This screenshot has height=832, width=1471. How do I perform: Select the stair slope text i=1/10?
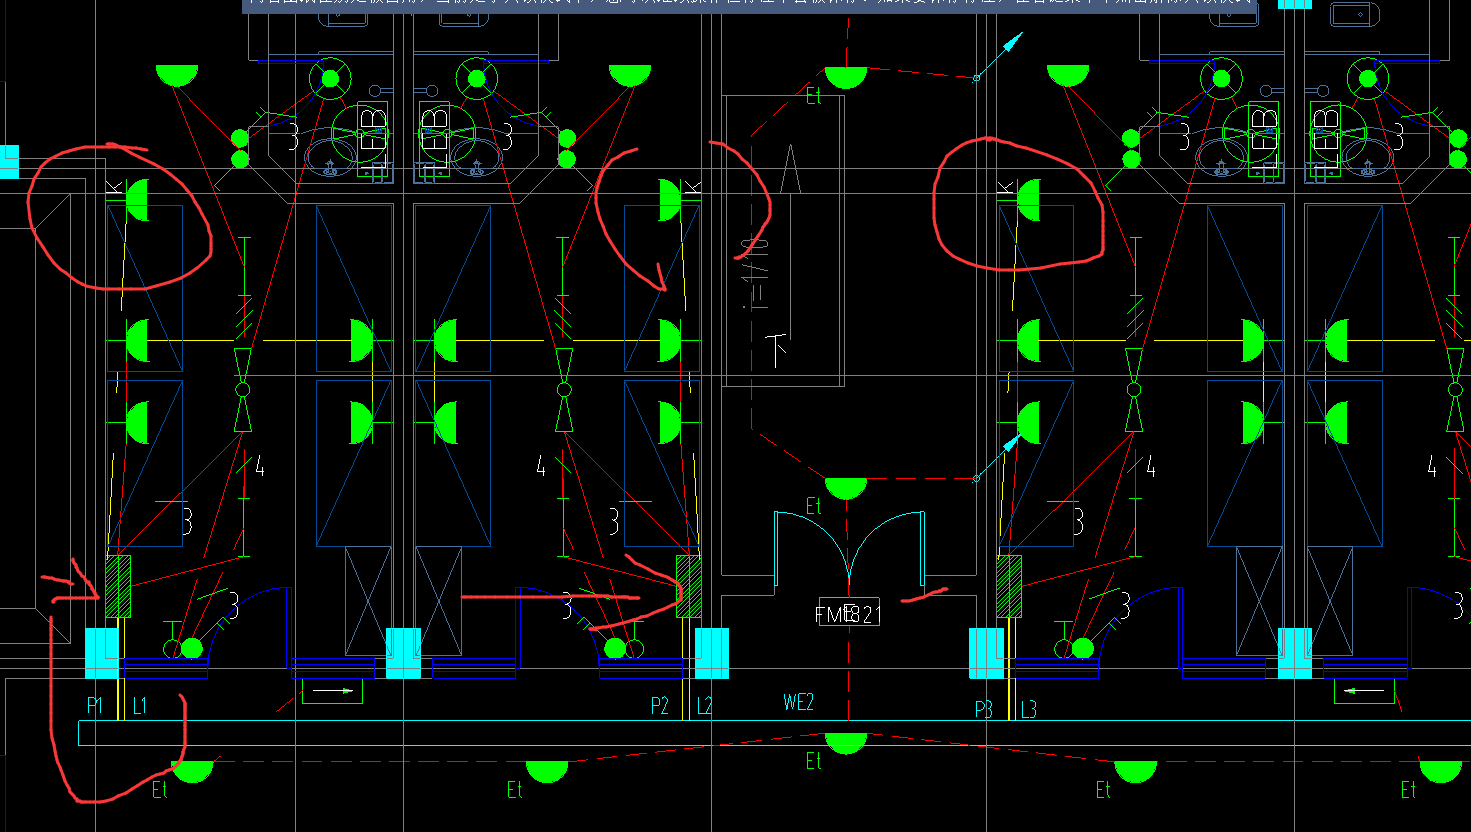(x=757, y=274)
